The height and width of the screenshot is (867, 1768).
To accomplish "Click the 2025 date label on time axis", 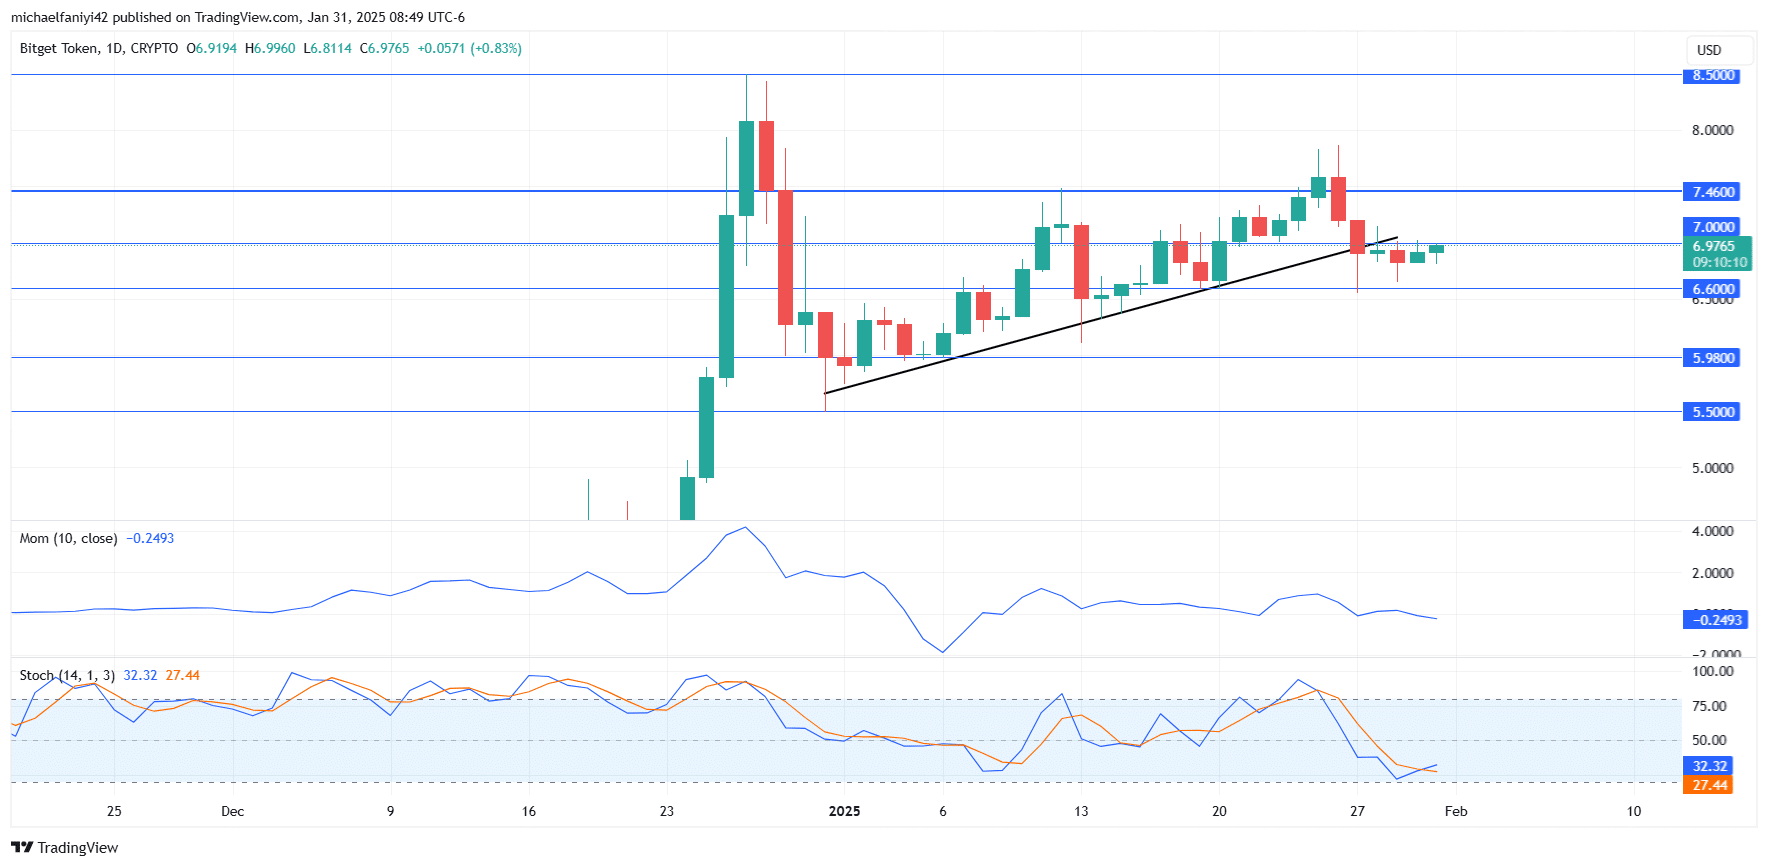I will pyautogui.click(x=844, y=811).
